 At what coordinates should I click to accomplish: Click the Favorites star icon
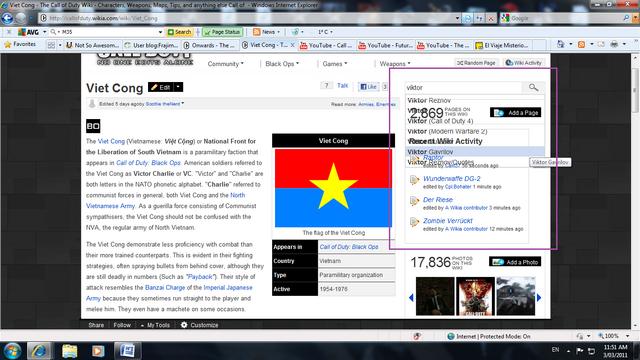pyautogui.click(x=7, y=44)
